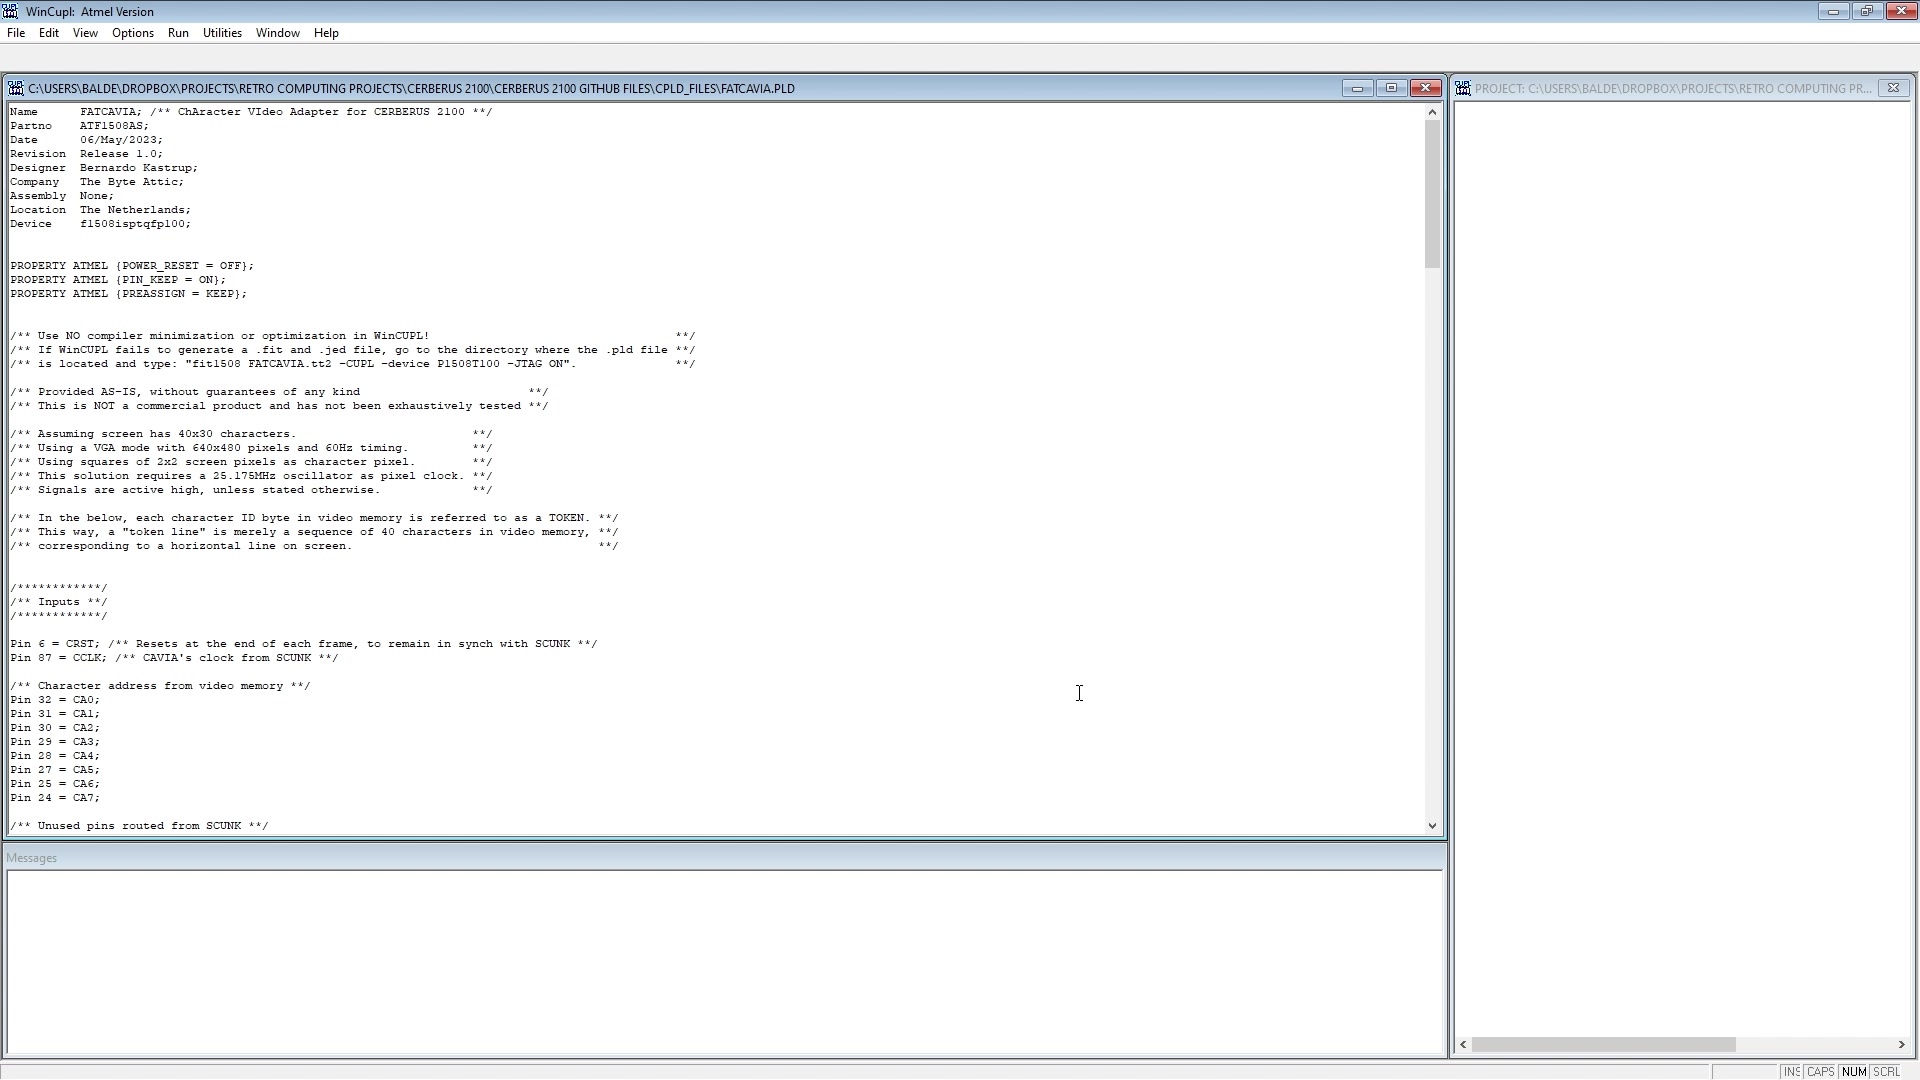Click the WinCupl application icon in title bar
This screenshot has width=1920, height=1080.
click(x=10, y=11)
